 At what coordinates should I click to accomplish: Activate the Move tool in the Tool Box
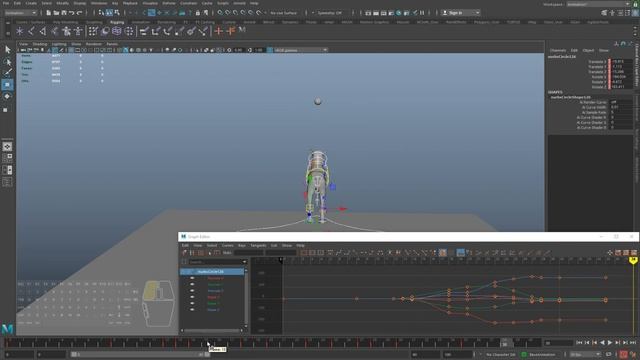(7, 84)
